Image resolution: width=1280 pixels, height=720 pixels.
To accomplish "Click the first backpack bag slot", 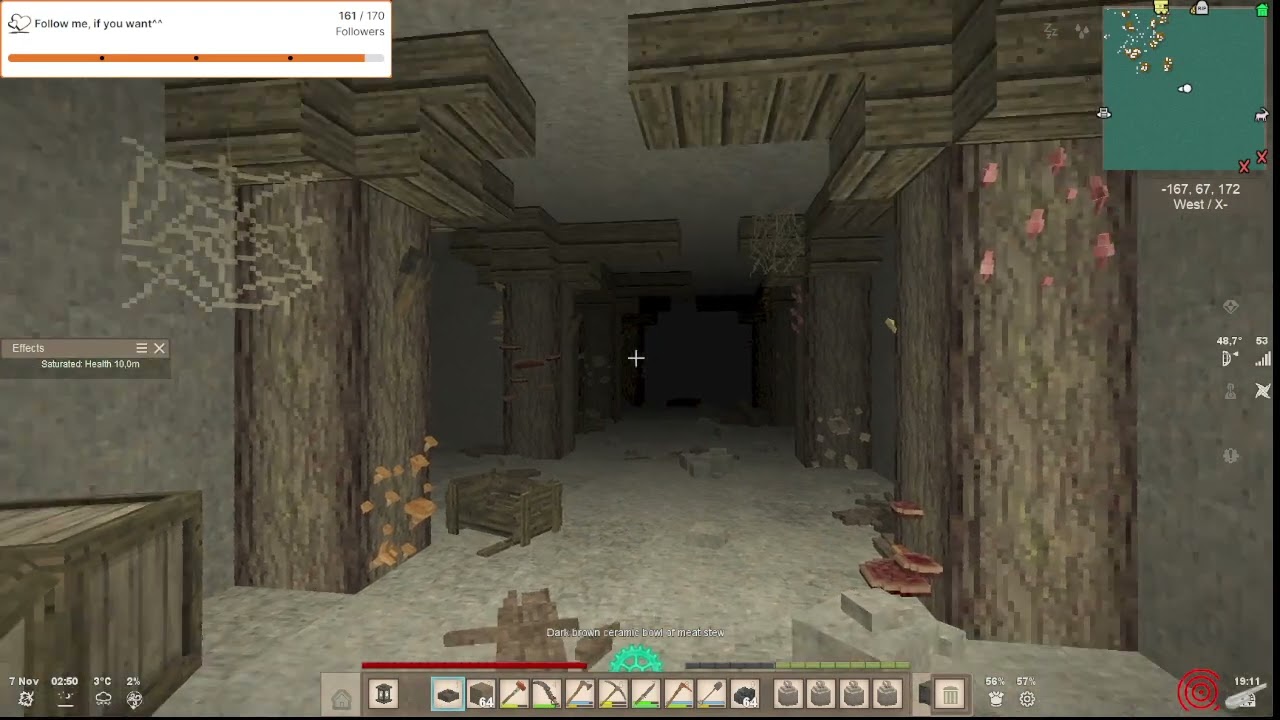I will tap(788, 694).
